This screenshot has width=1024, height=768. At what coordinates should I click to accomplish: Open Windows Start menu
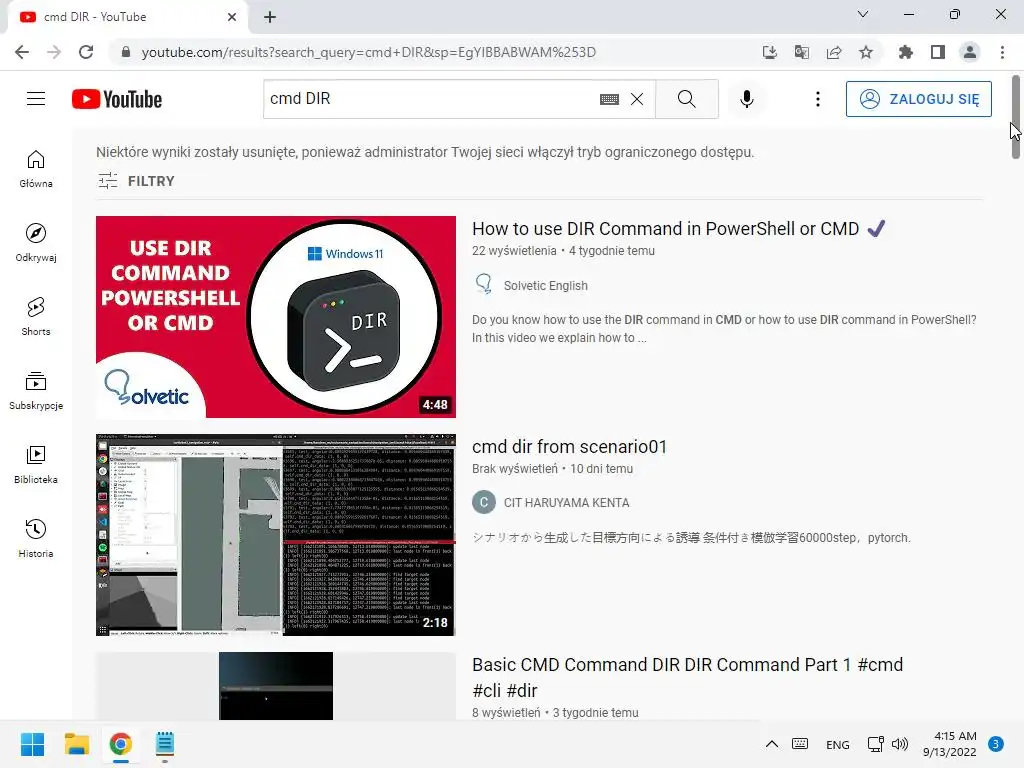coord(32,744)
